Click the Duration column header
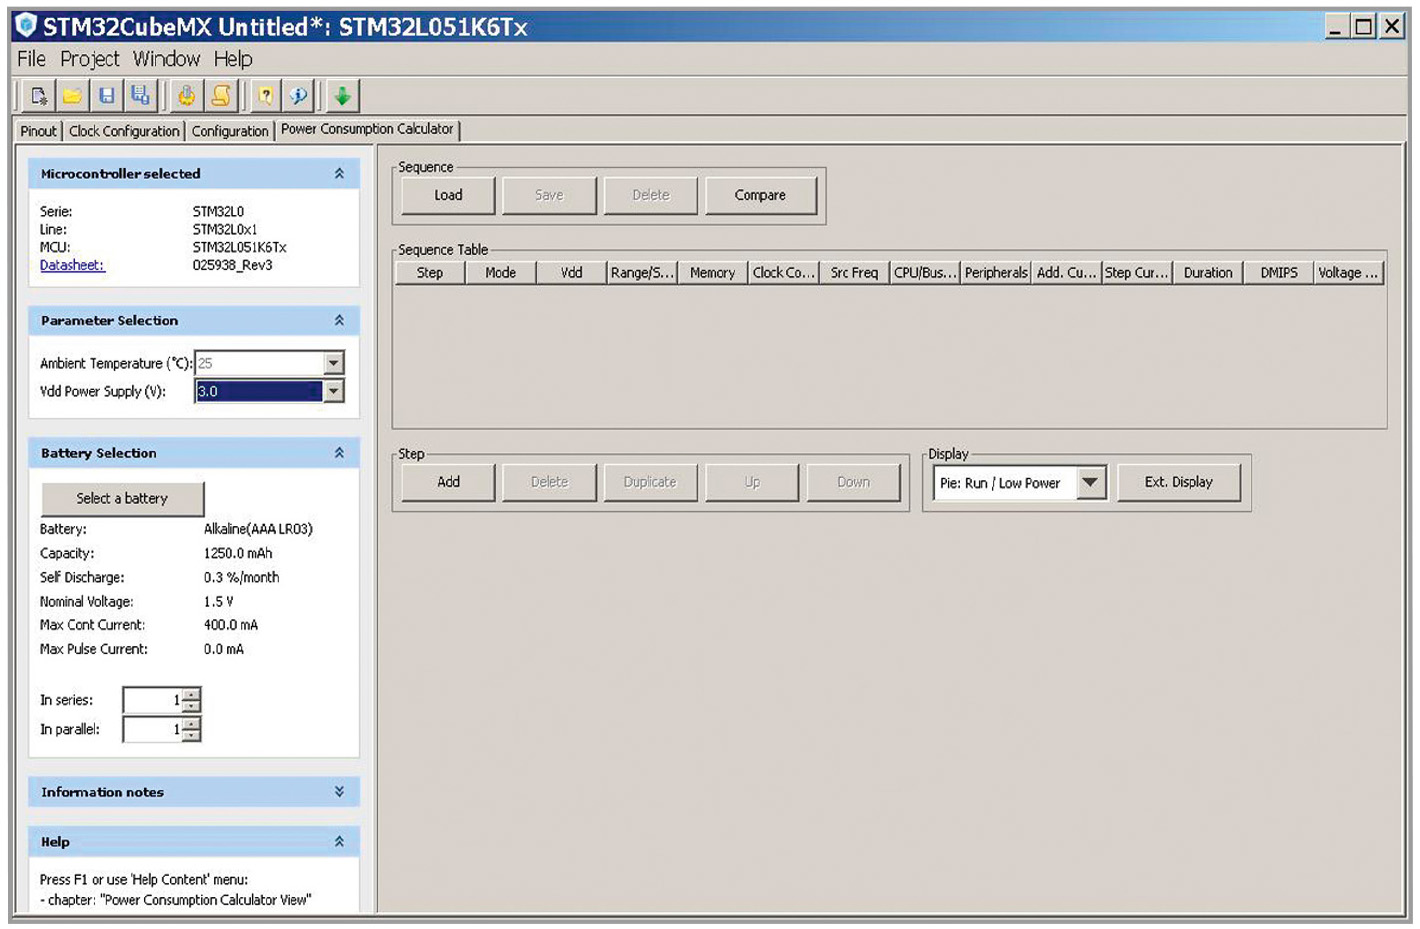This screenshot has height=929, width=1420. coord(1208,273)
